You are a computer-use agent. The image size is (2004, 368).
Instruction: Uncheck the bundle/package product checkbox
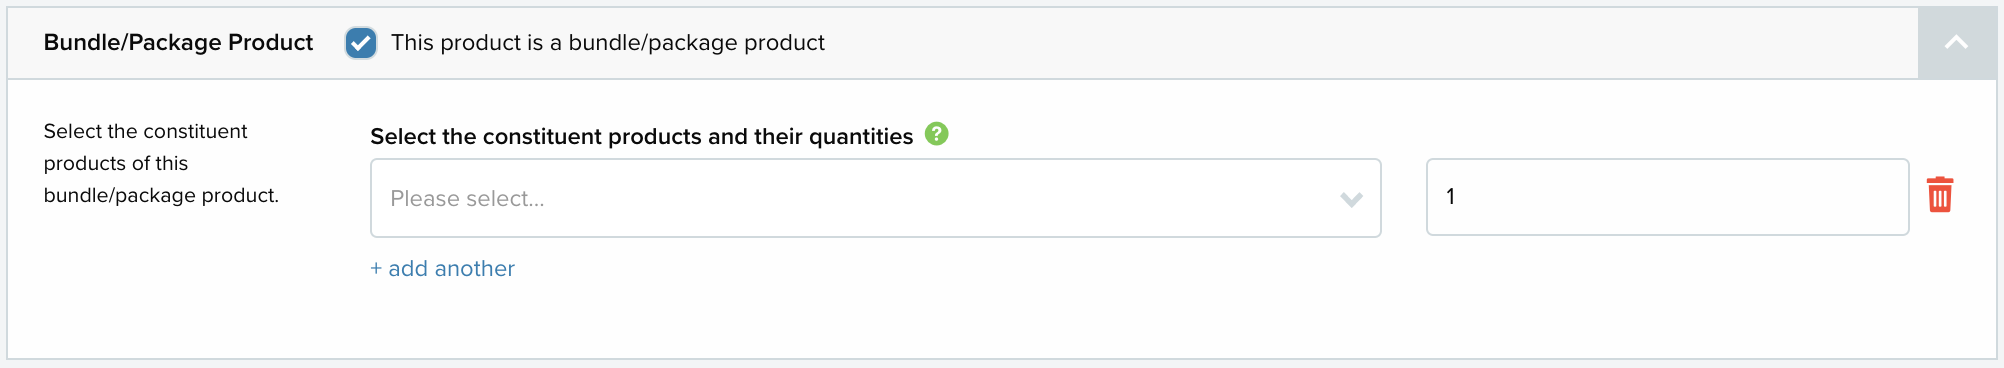coord(360,43)
